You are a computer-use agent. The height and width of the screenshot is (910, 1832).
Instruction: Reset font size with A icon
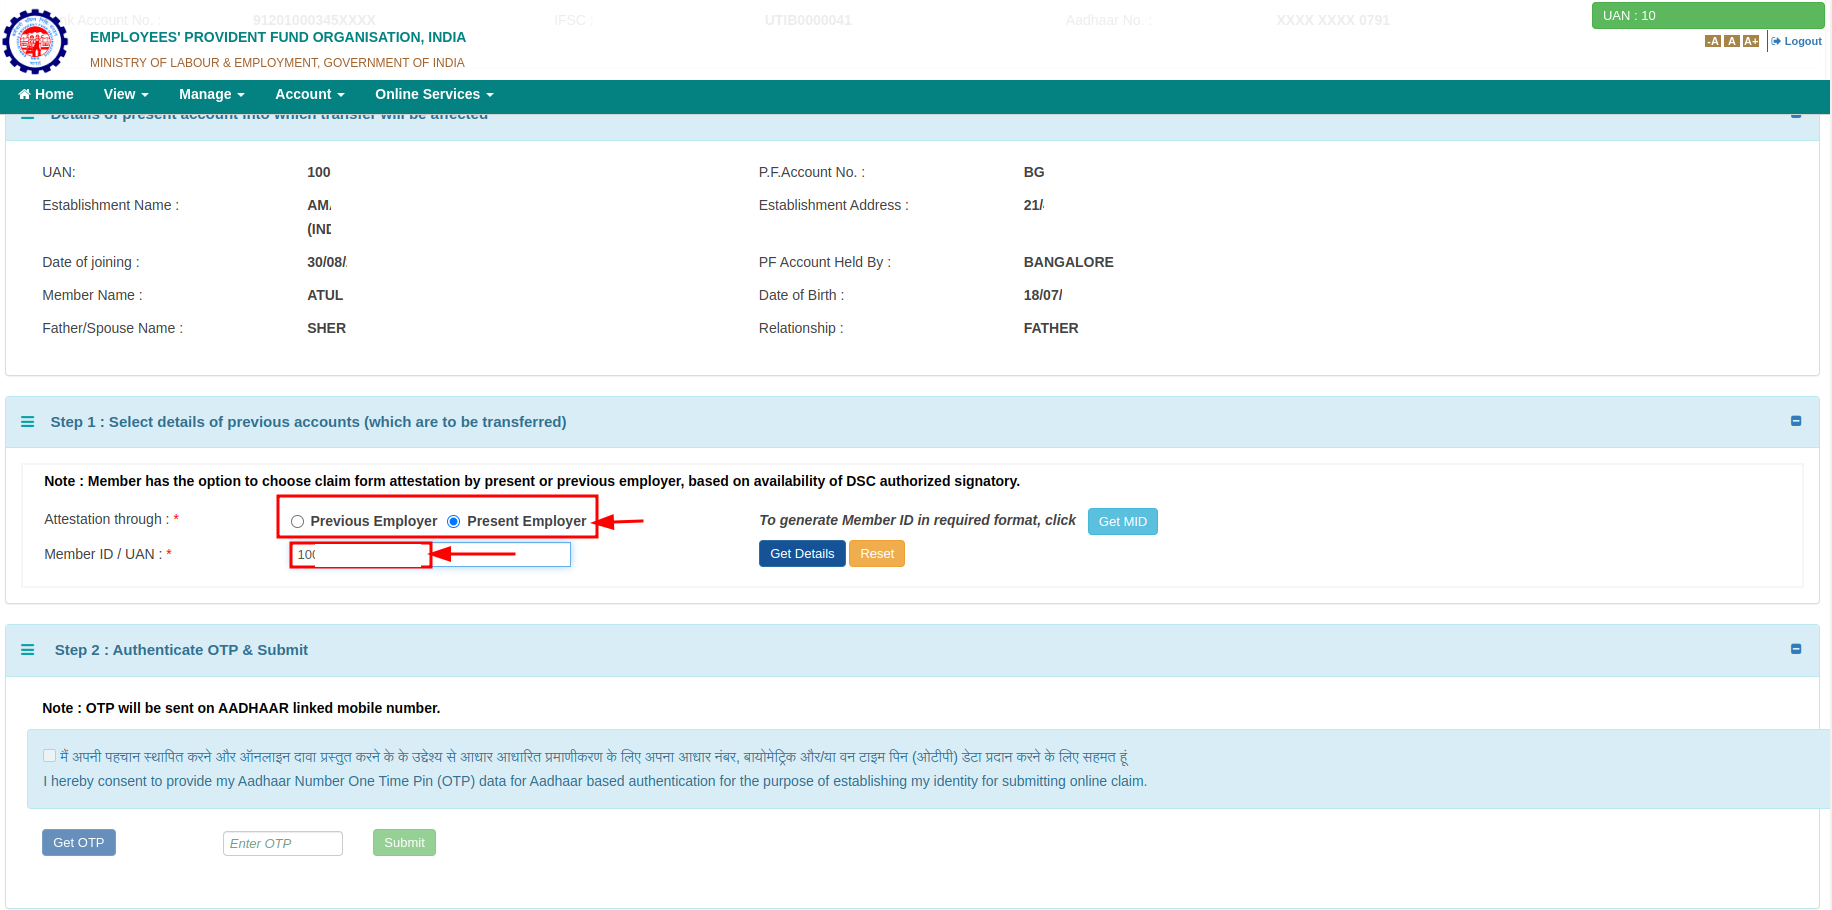coord(1732,41)
